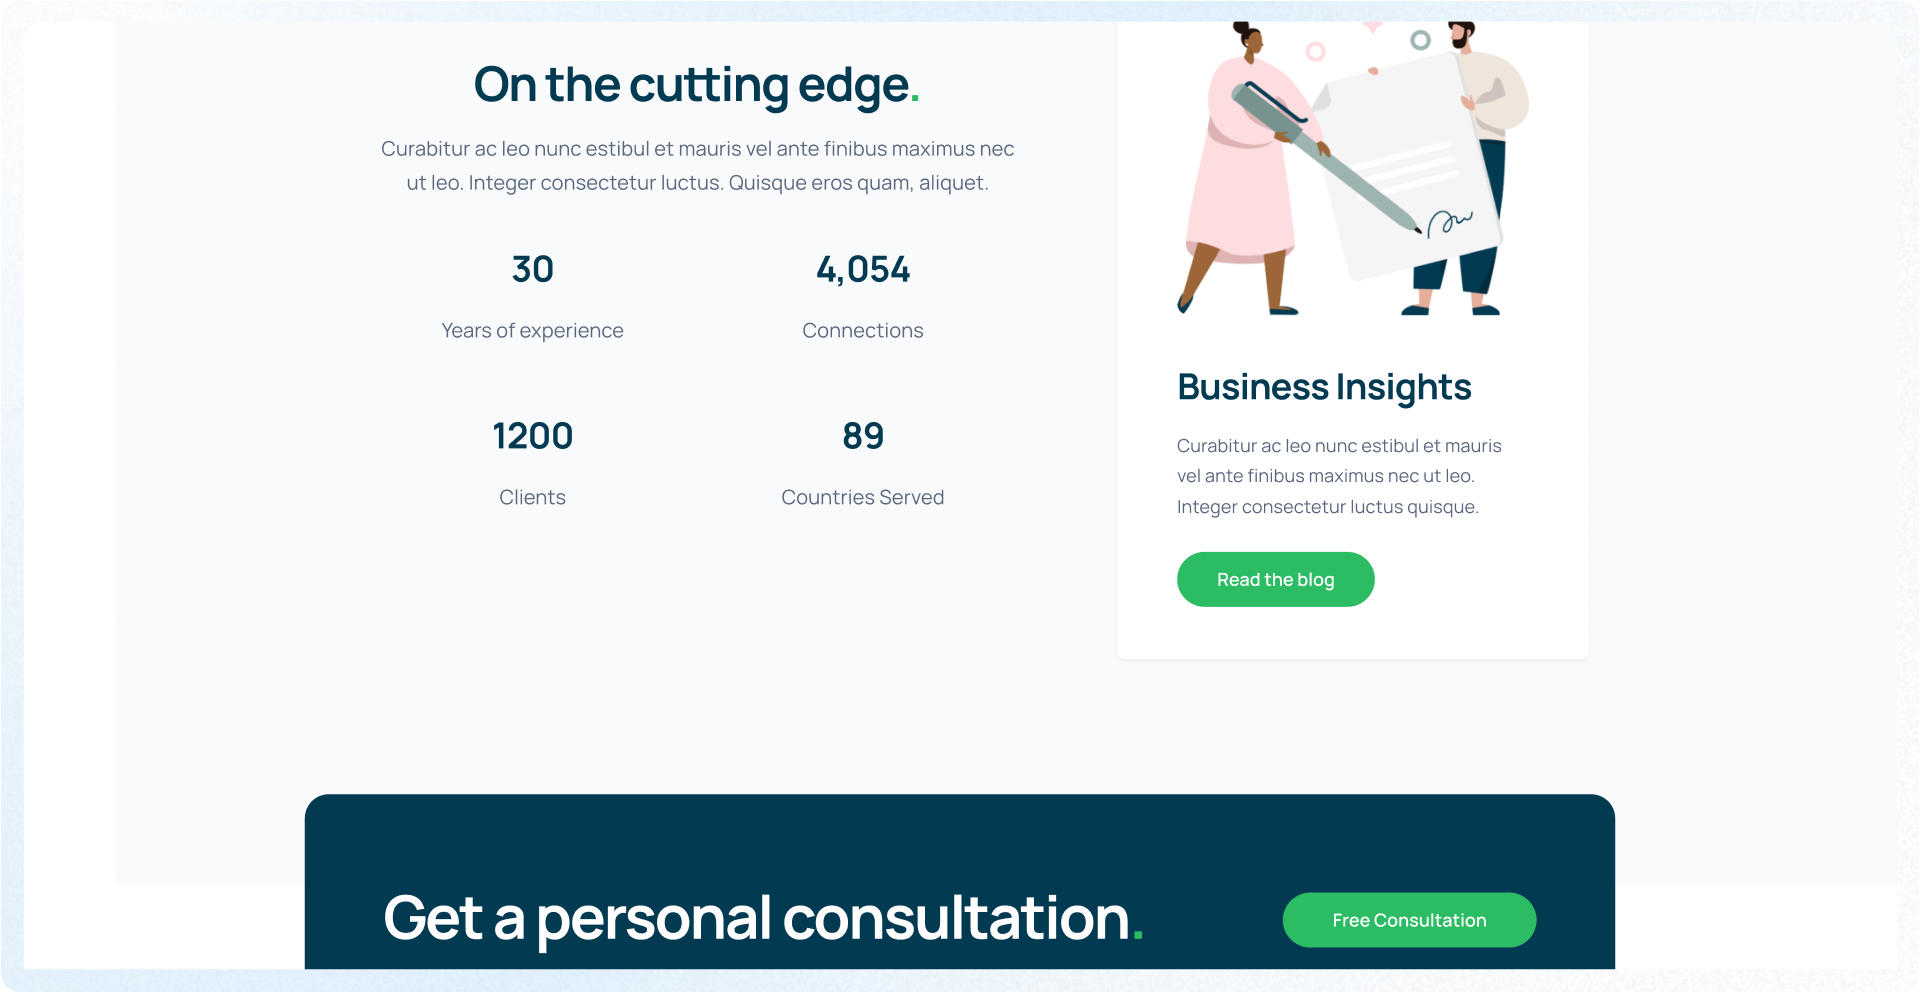This screenshot has width=1920, height=993.
Task: Select the "Countries Served" label
Action: (x=863, y=498)
